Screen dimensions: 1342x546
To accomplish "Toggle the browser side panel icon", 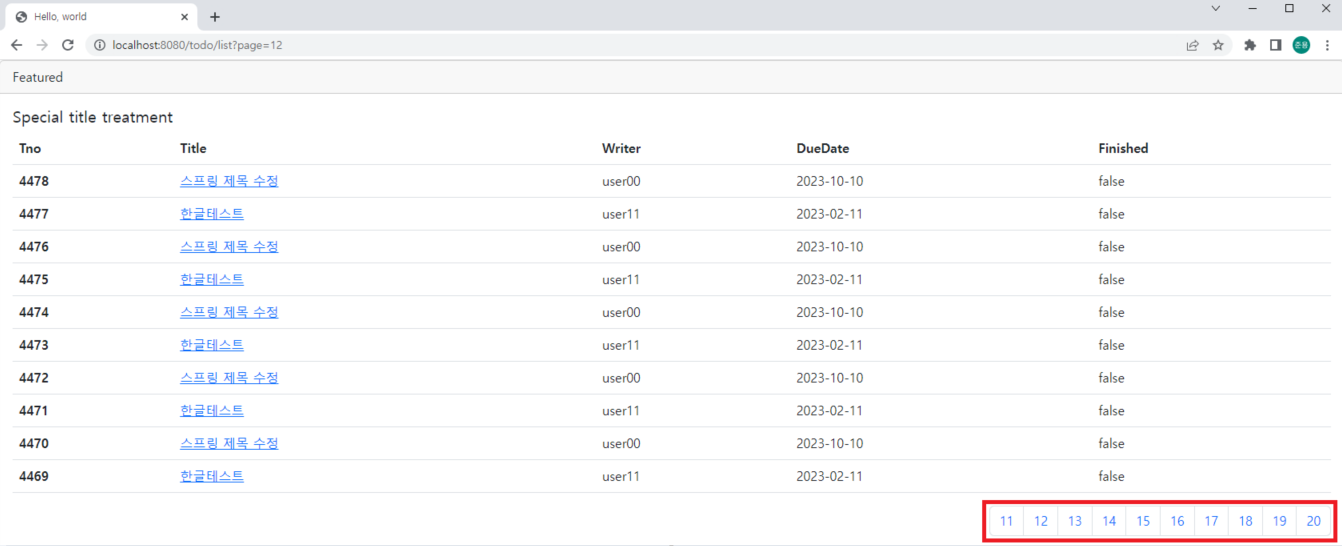I will point(1275,45).
